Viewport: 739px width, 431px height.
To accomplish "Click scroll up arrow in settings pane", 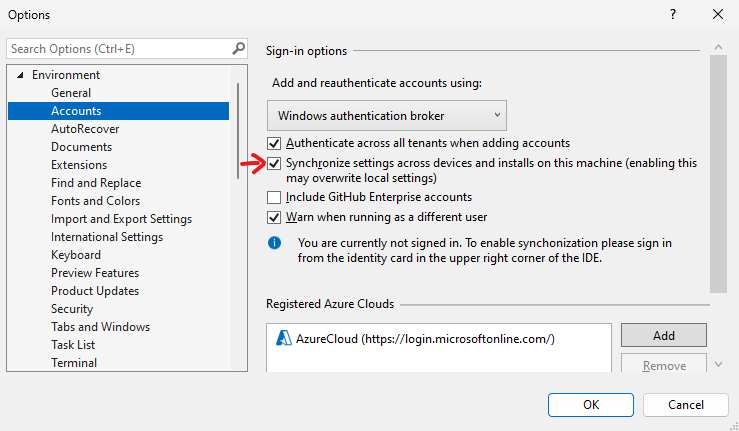I will [718, 47].
